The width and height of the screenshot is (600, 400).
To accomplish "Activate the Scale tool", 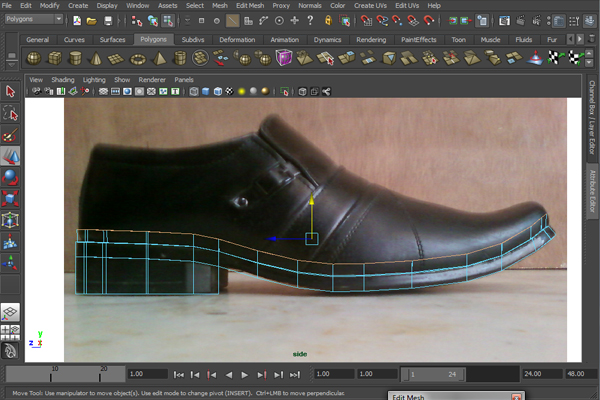I will (10, 199).
